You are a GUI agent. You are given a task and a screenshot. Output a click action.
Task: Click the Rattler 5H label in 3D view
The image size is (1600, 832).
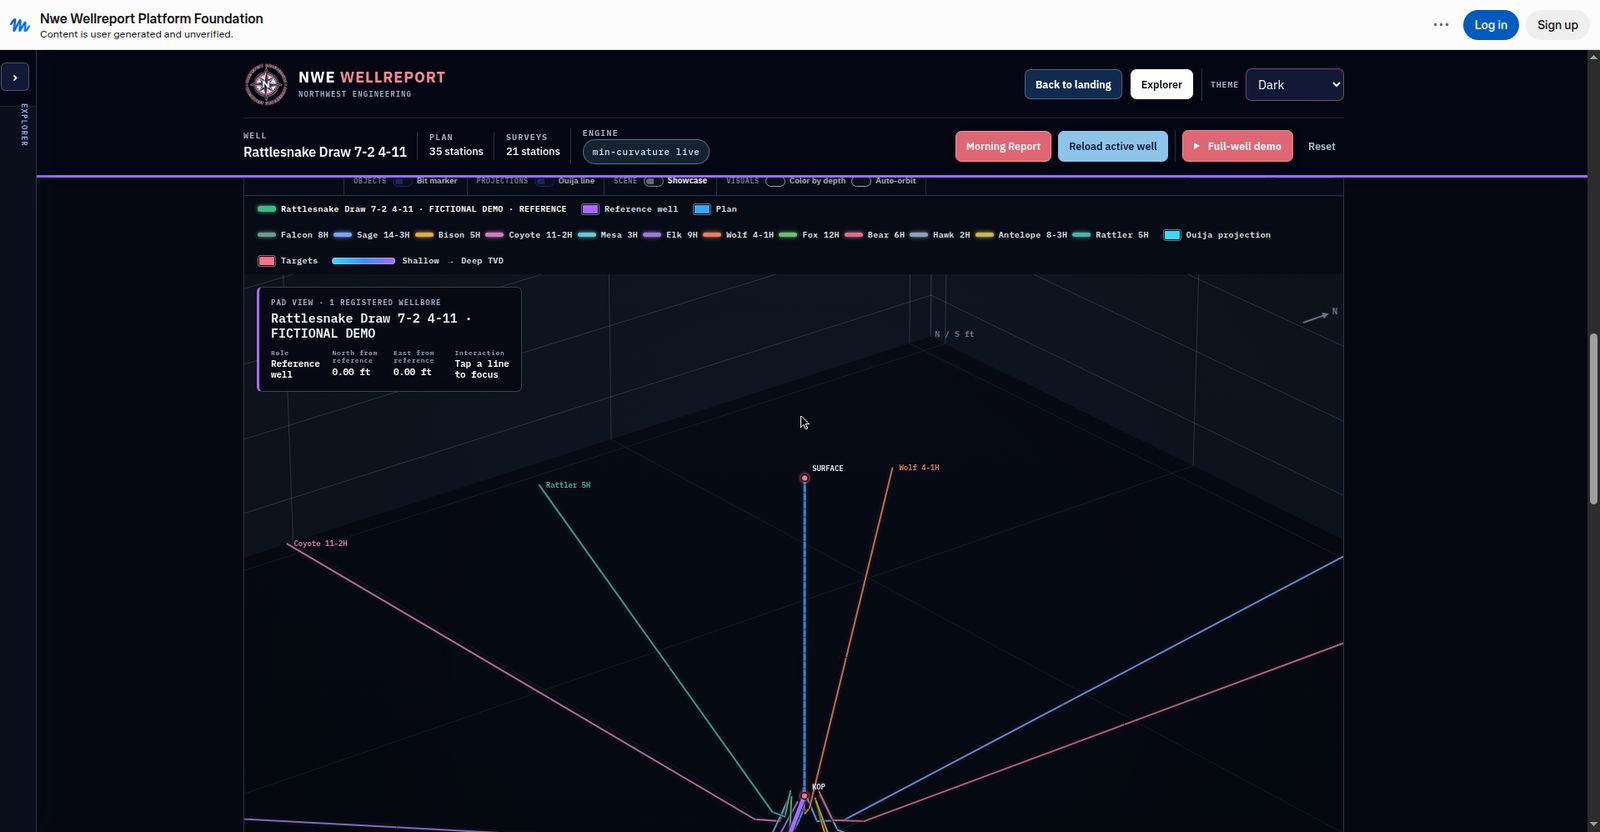tap(568, 485)
